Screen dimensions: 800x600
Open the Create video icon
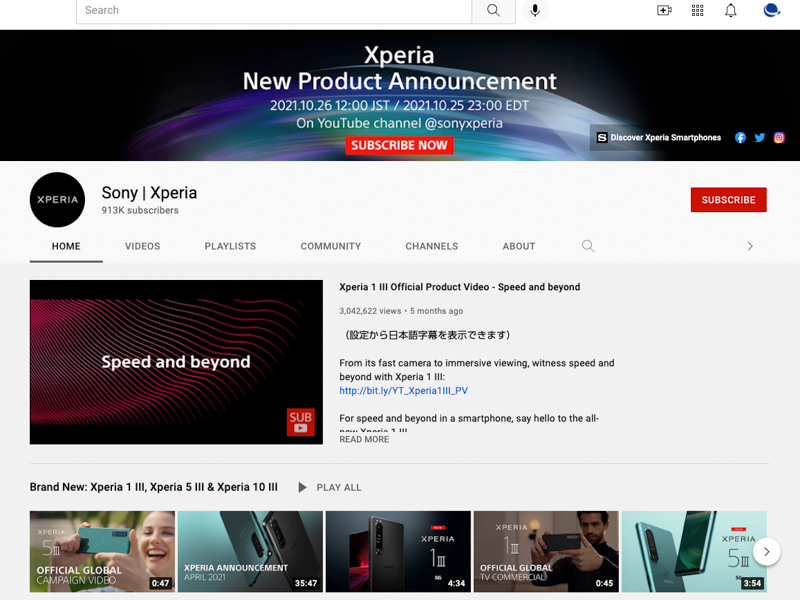(x=664, y=10)
